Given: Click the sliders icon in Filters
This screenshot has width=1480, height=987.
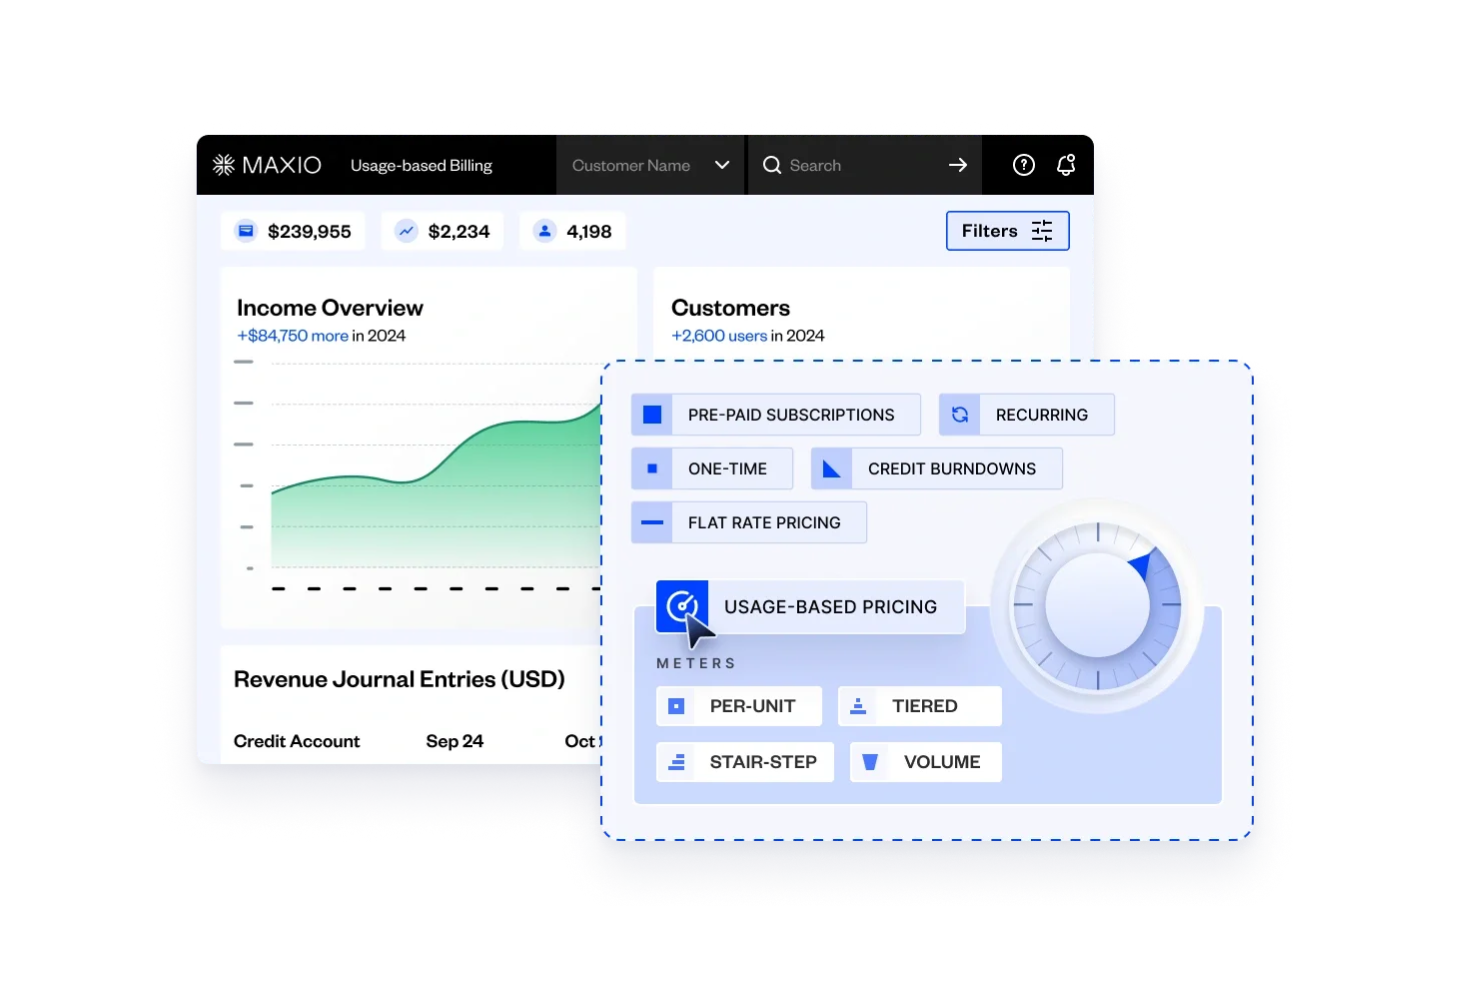Looking at the screenshot, I should tap(1042, 231).
